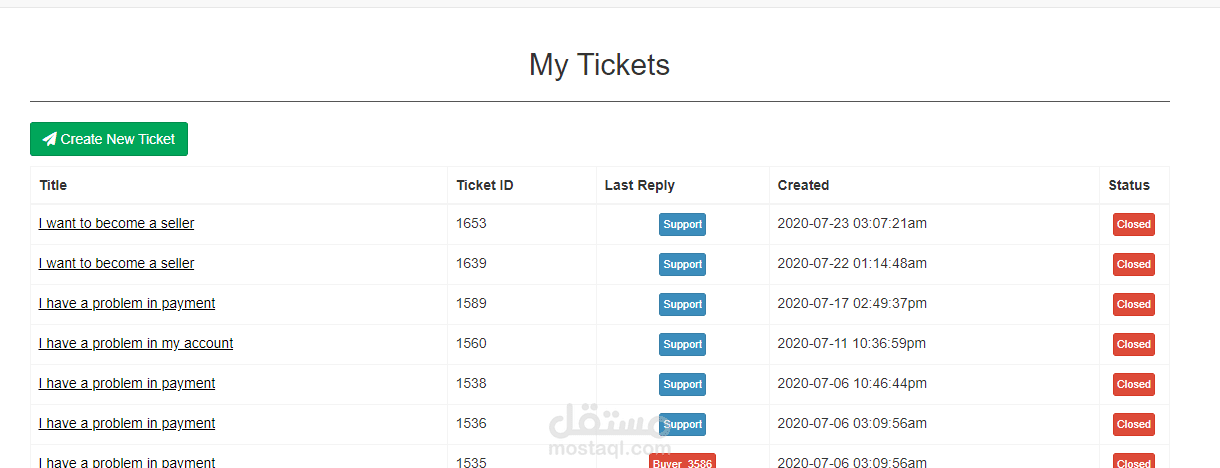
Task: Open ticket 1653 'I want to become a seller'
Action: pos(116,223)
